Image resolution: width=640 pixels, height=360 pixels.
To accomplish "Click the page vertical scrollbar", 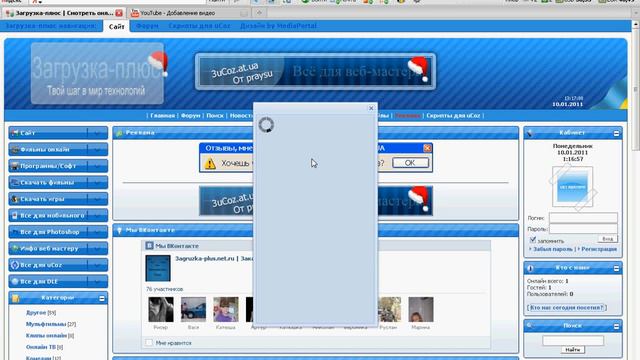I will point(636,90).
